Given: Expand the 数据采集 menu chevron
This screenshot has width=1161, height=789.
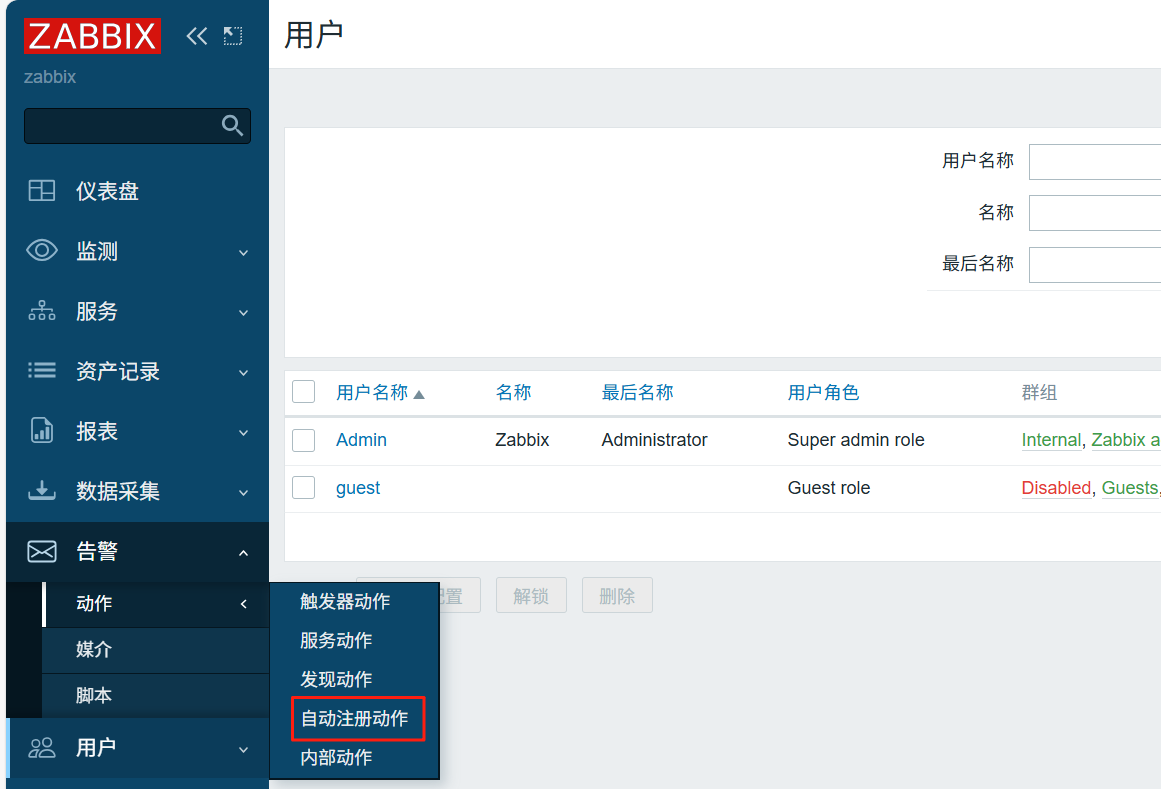Looking at the screenshot, I should coord(244,492).
